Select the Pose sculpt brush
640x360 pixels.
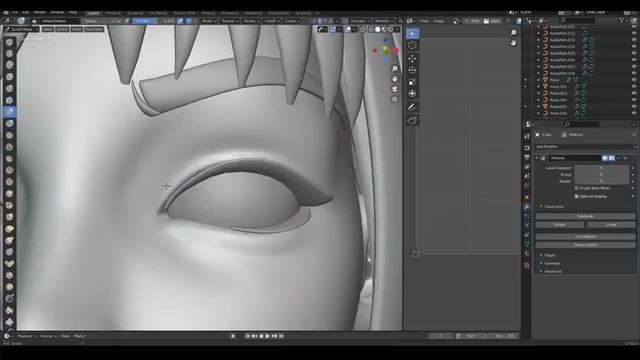pyautogui.click(x=9, y=264)
